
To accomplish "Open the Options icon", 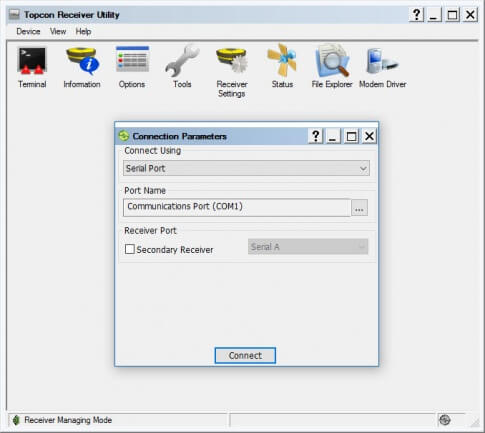I will point(132,59).
